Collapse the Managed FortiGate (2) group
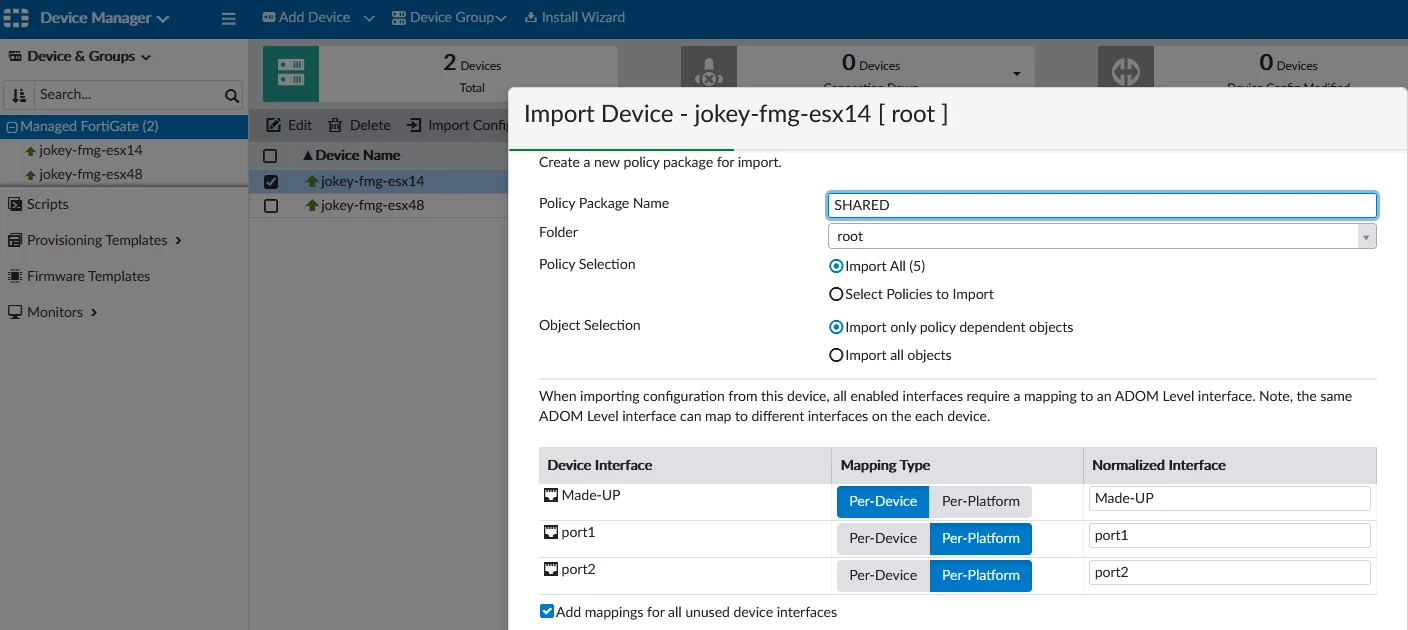 12,127
